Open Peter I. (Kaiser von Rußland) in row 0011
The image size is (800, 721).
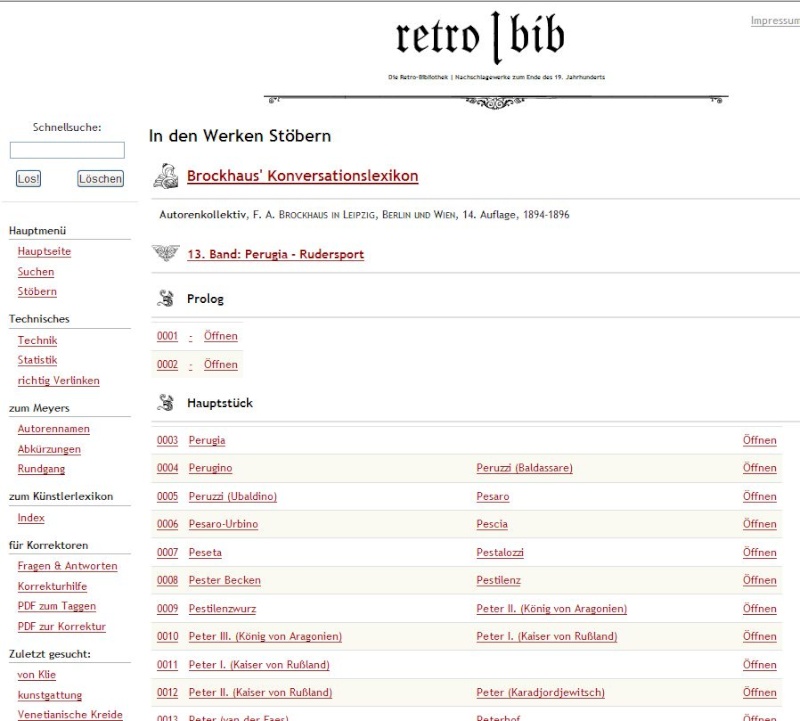tap(259, 664)
